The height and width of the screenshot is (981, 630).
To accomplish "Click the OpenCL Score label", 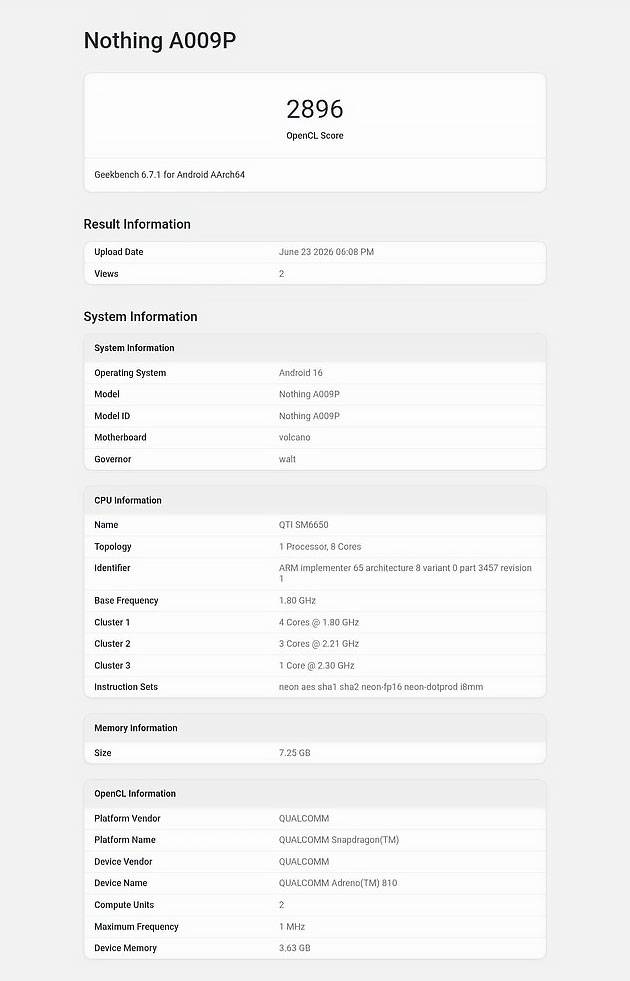I will [315, 136].
